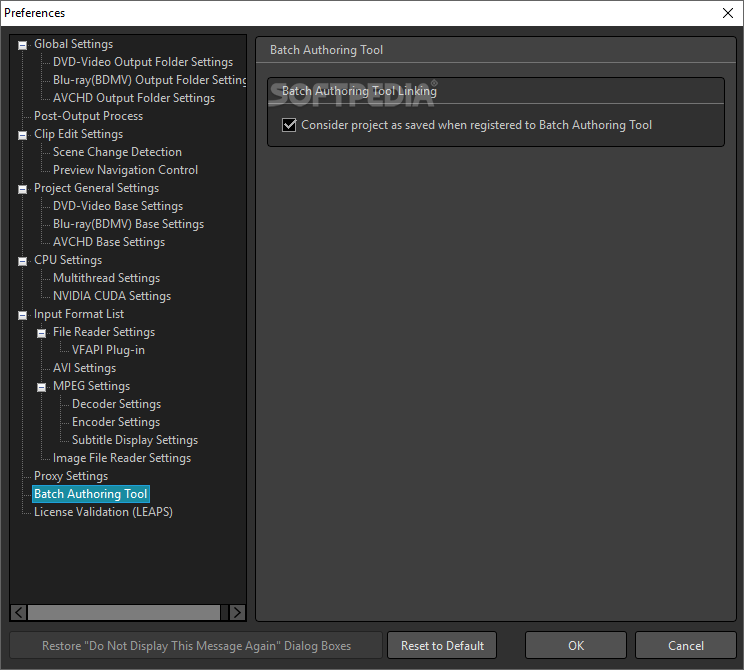Viewport: 744px width, 670px height.
Task: Select File Reader Settings label
Action: pyautogui.click(x=104, y=333)
